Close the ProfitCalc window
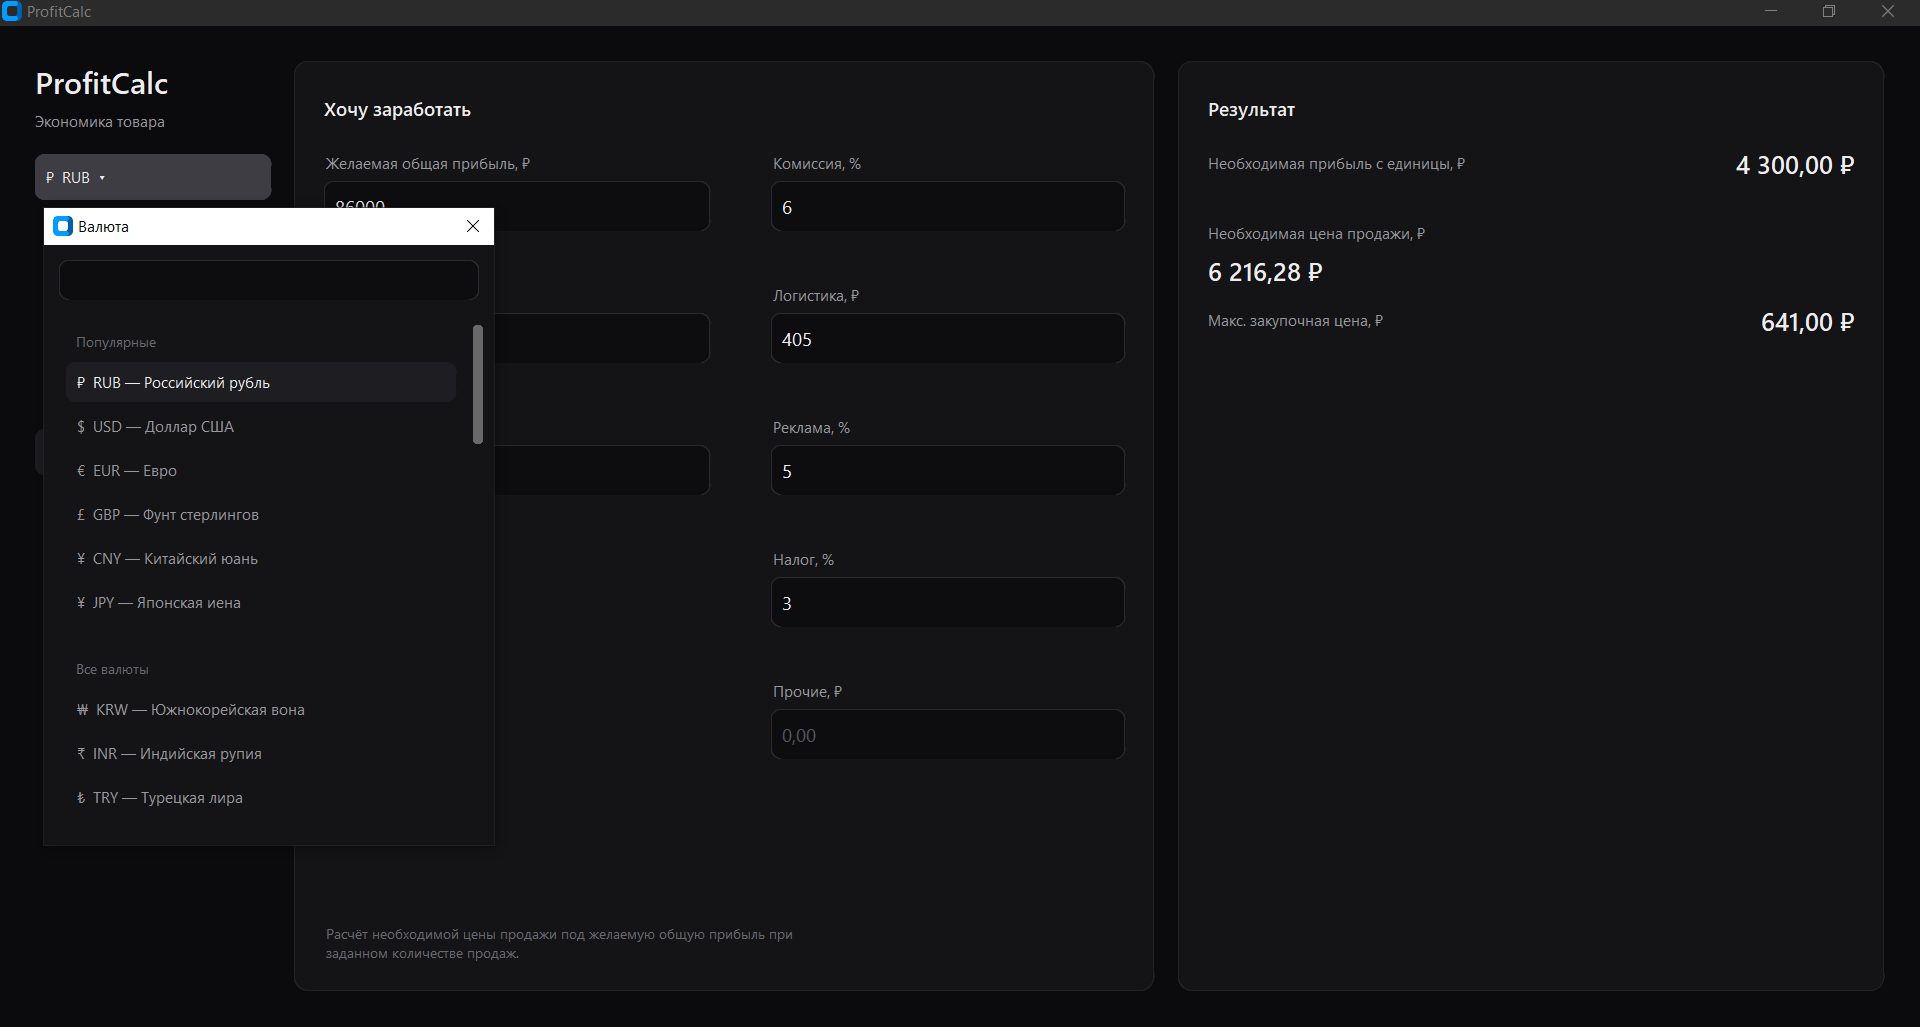 click(1888, 12)
